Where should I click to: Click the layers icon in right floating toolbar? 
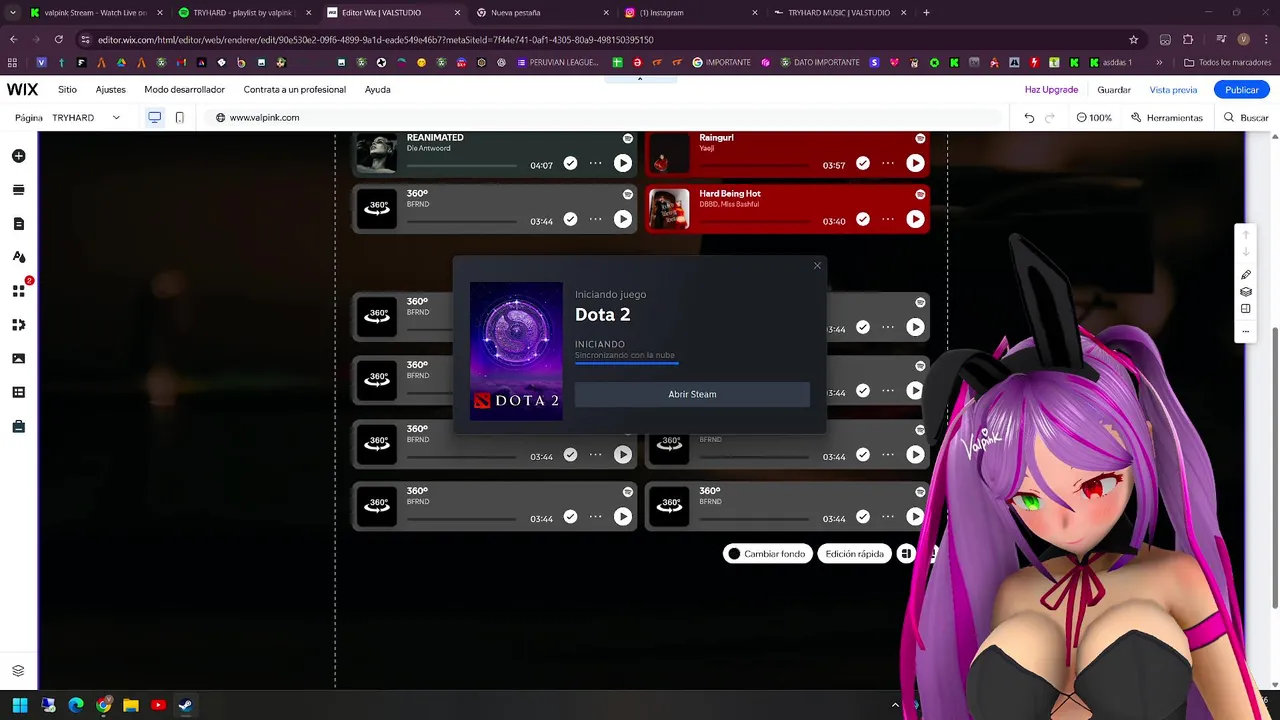tap(1246, 292)
